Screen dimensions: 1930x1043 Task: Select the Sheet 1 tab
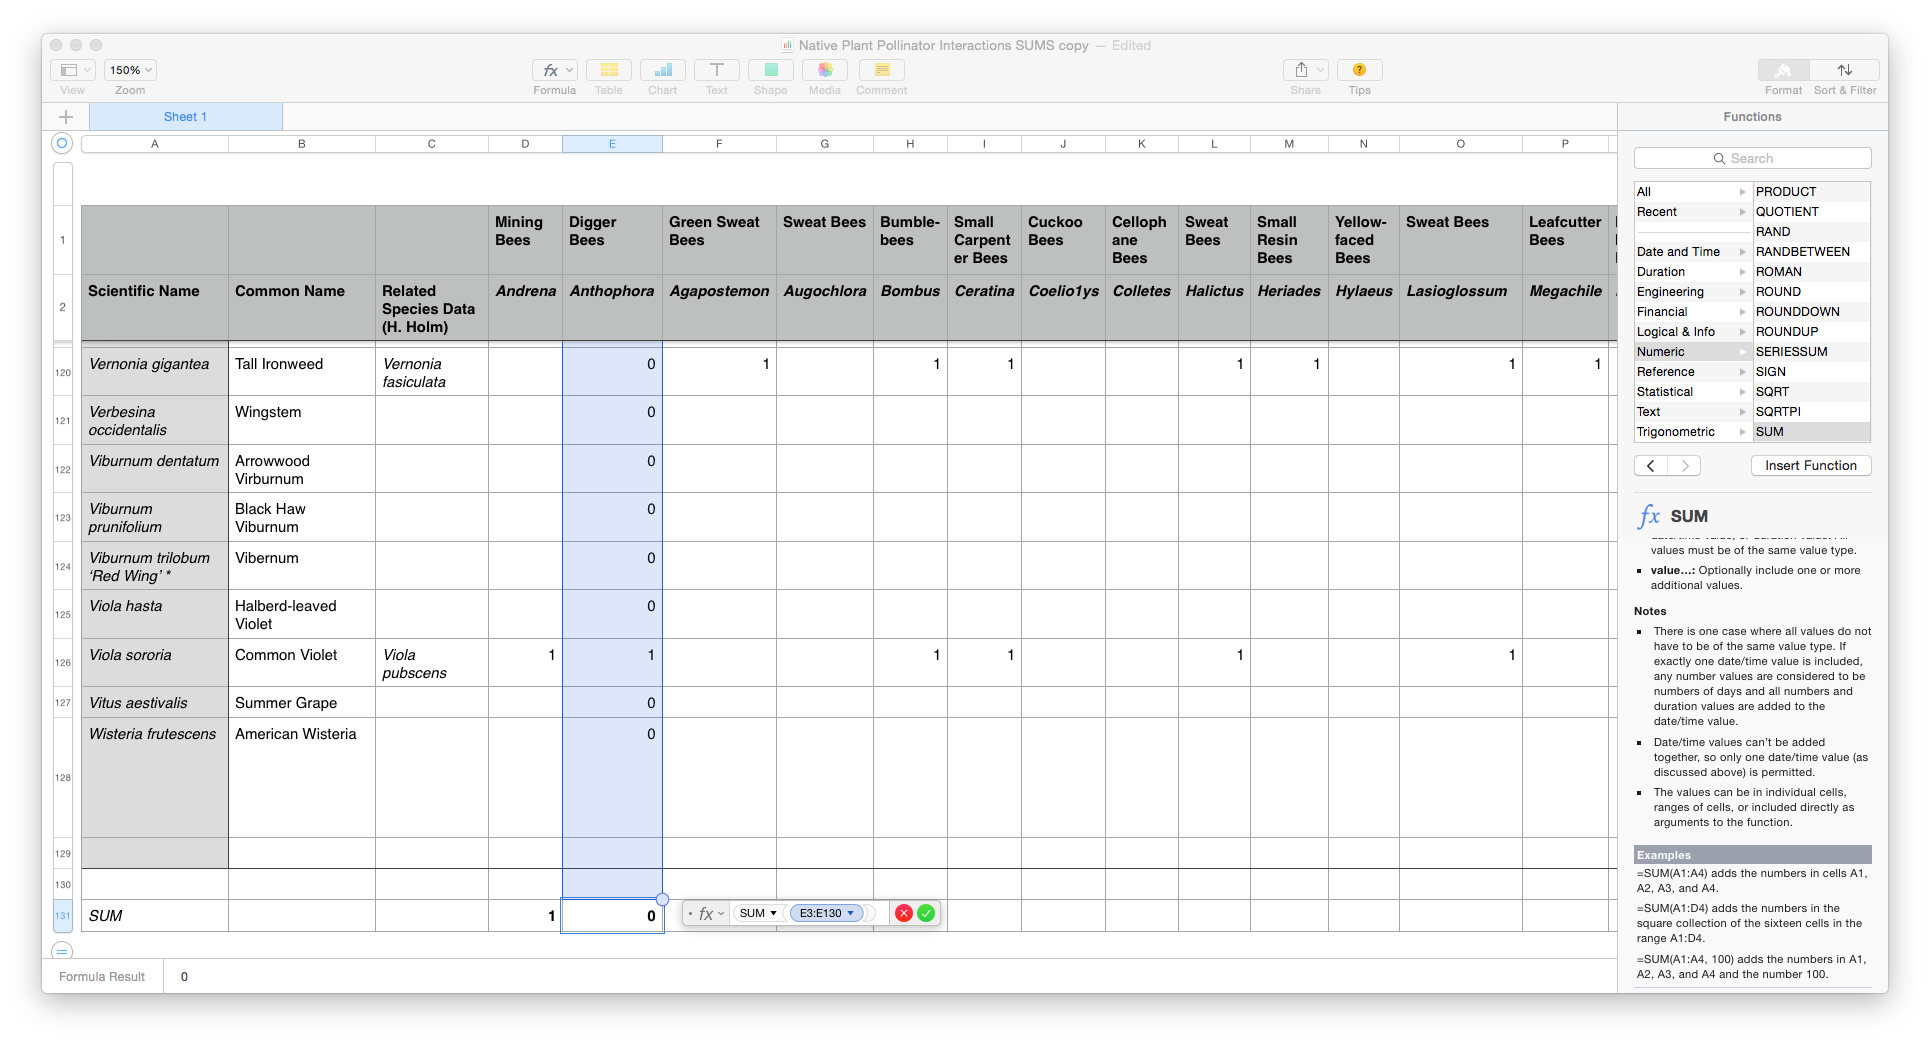point(185,117)
